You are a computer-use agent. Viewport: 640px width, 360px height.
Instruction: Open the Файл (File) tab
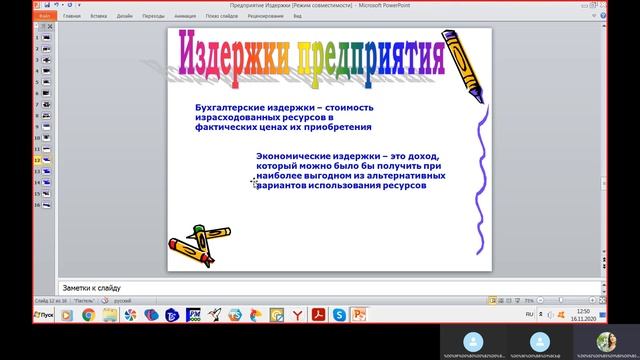[x=45, y=16]
